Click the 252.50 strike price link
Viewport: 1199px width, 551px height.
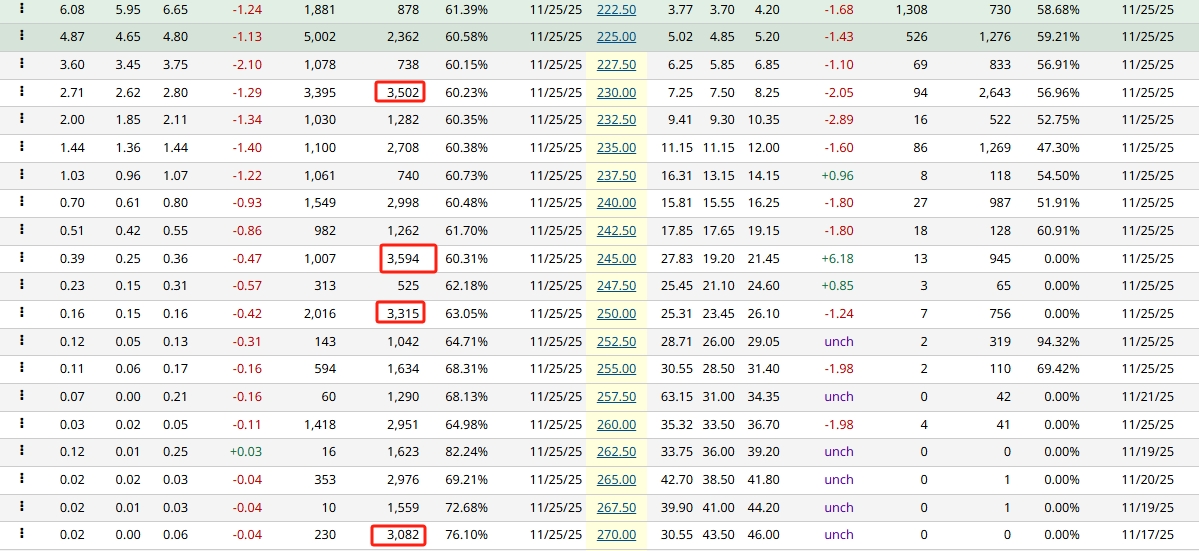click(616, 341)
